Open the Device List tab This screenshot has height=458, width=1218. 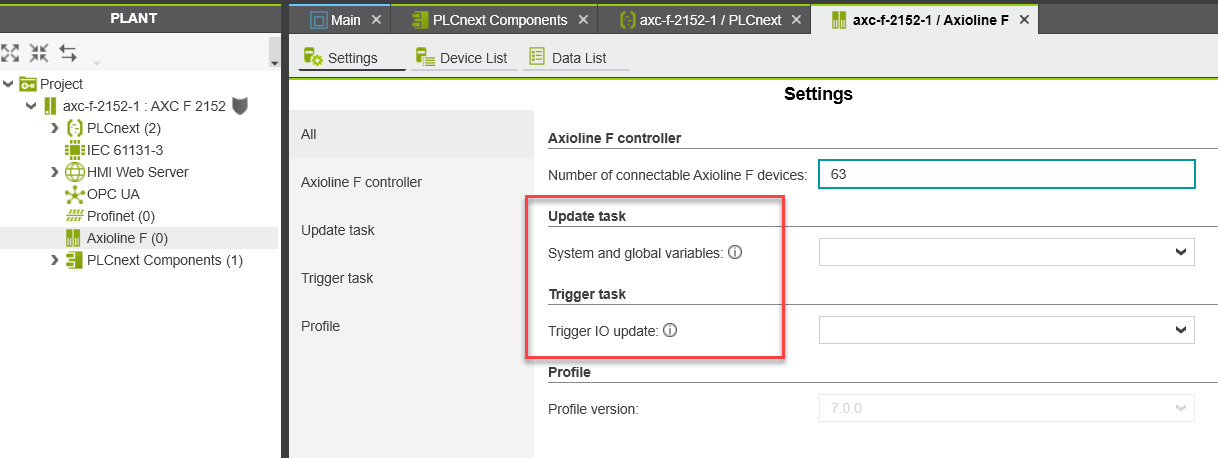tap(462, 58)
